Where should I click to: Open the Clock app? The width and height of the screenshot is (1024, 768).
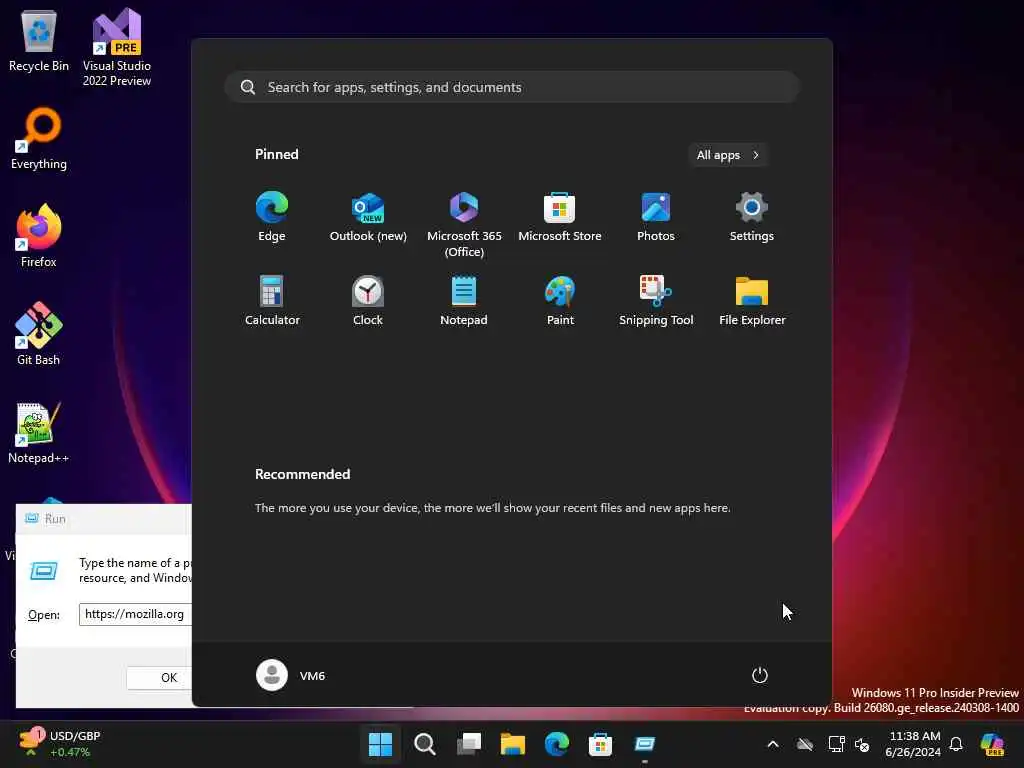368,301
